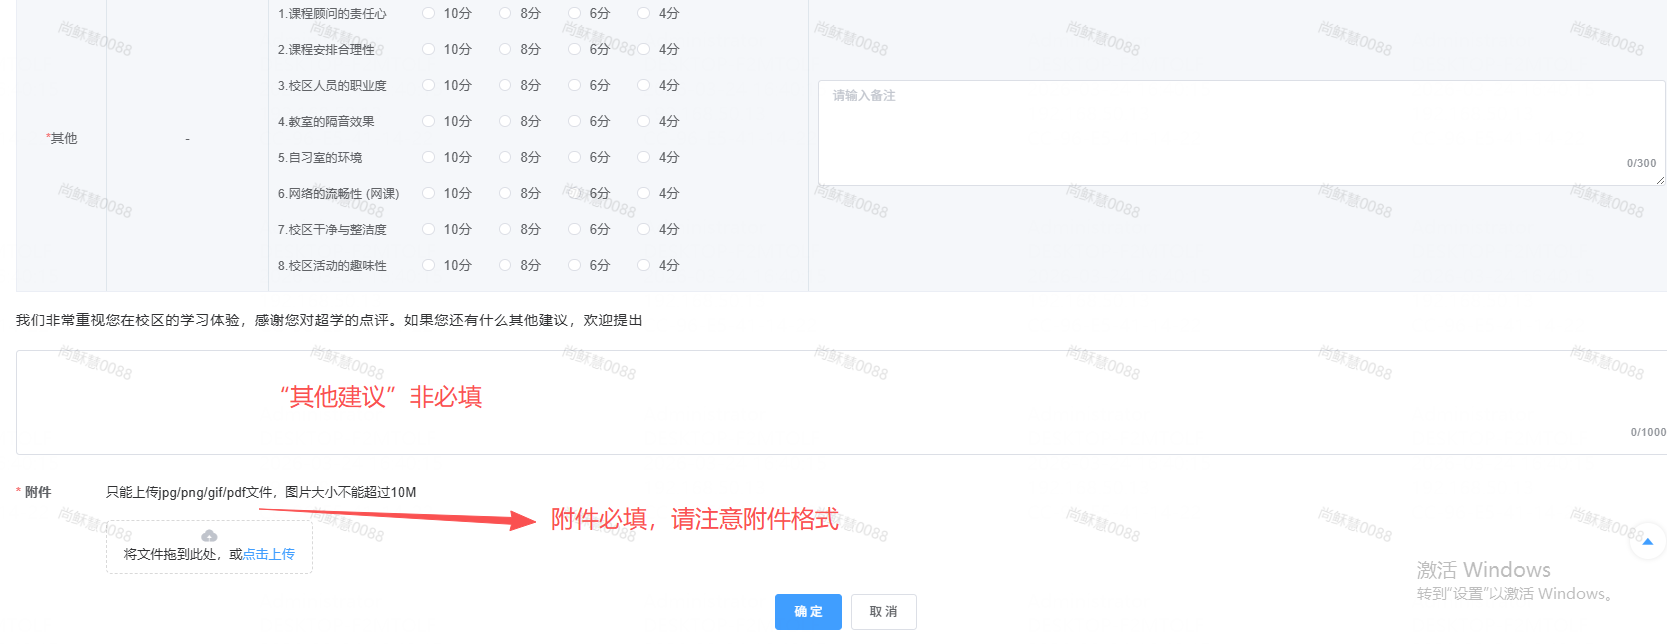The image size is (1667, 644).
Task: Select 6分 for 自习室的环境
Action: click(x=575, y=158)
